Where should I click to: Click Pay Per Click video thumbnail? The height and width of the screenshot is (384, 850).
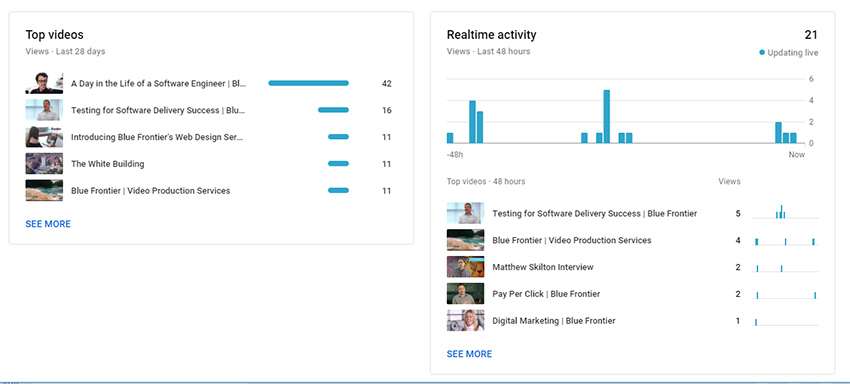point(465,293)
